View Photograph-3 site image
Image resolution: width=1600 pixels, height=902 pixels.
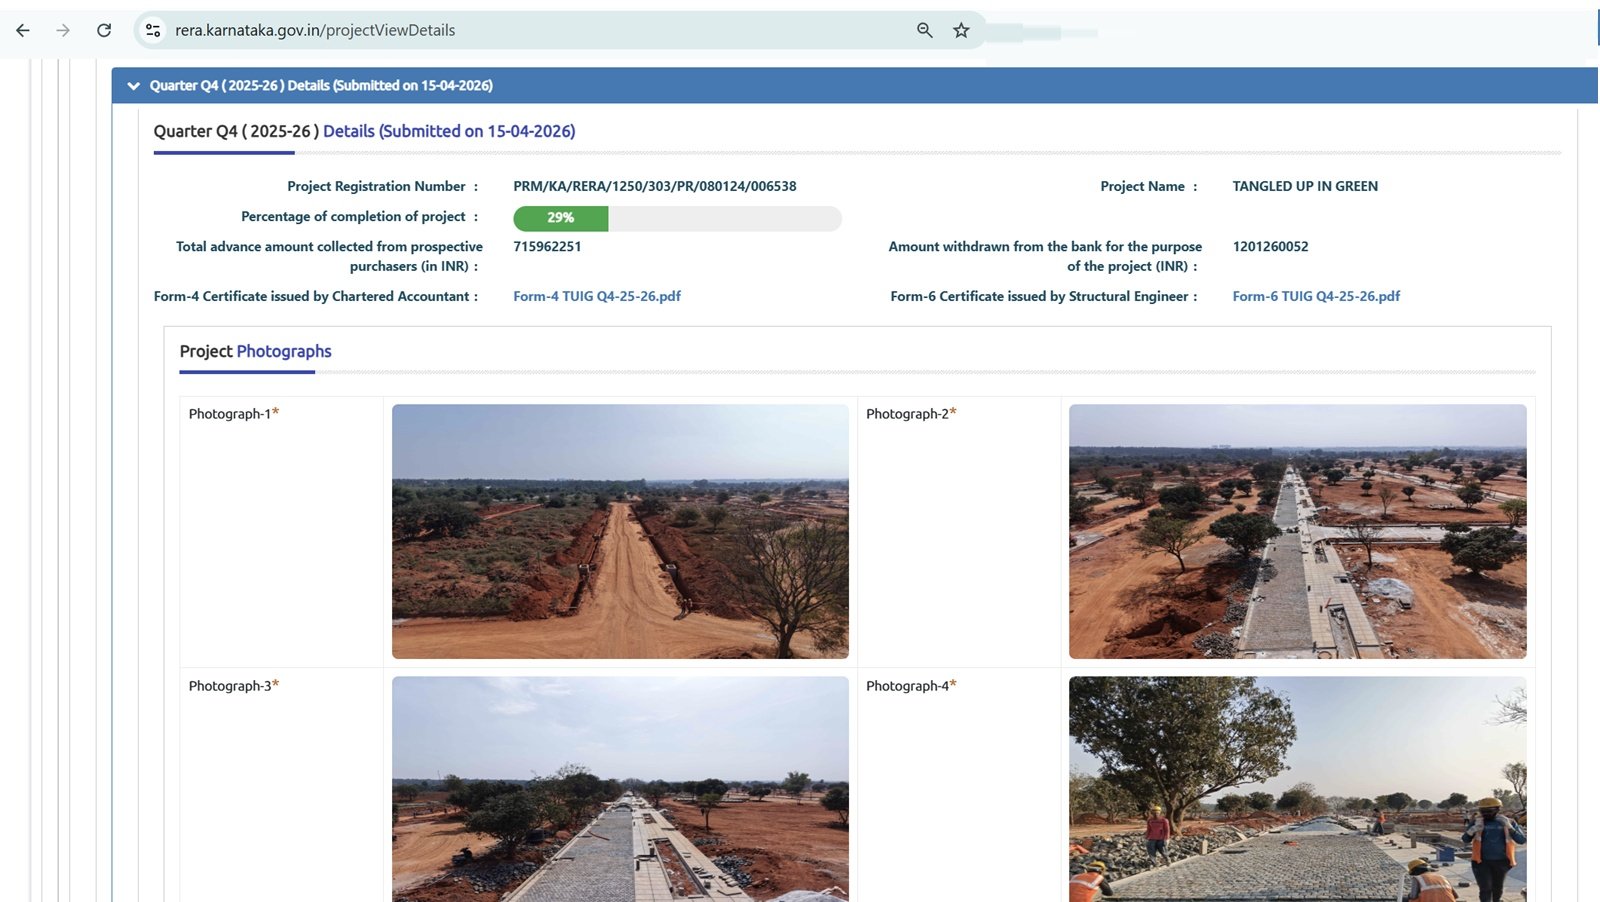pyautogui.click(x=620, y=789)
